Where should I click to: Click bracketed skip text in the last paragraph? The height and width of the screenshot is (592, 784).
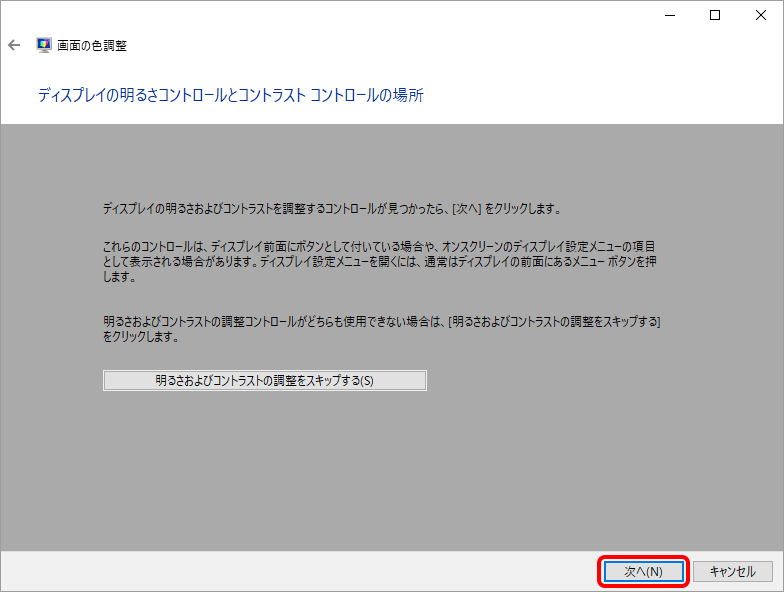(555, 321)
